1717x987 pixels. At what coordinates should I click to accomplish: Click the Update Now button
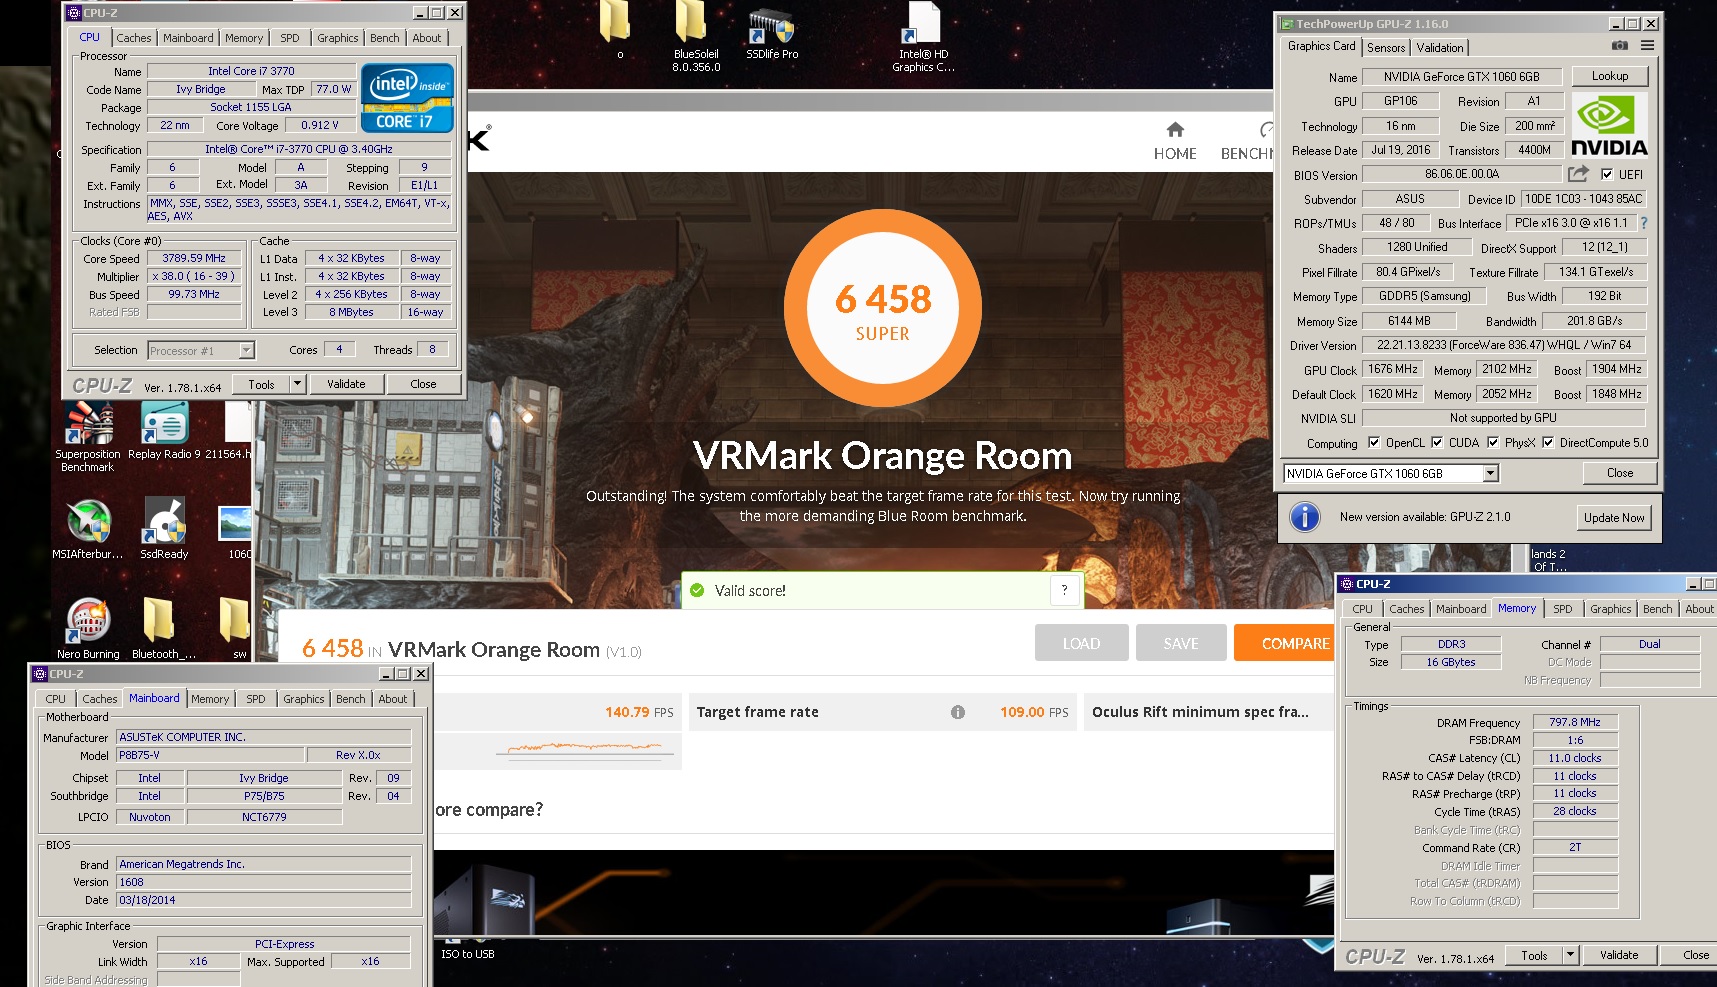(x=1614, y=517)
